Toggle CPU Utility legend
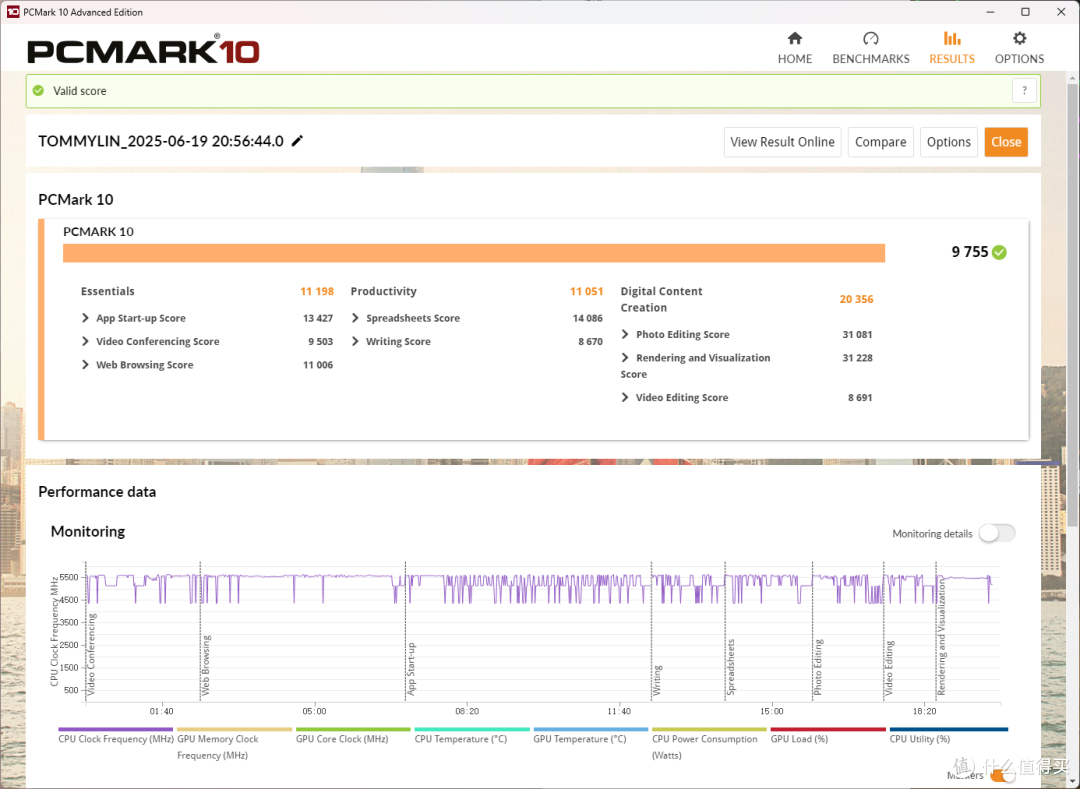Viewport: 1080px width, 789px height. (x=948, y=735)
